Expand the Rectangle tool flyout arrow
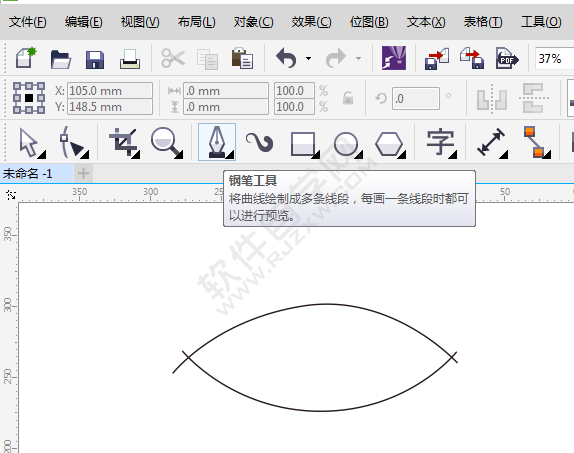Image resolution: width=574 pixels, height=453 pixels. tap(316, 155)
